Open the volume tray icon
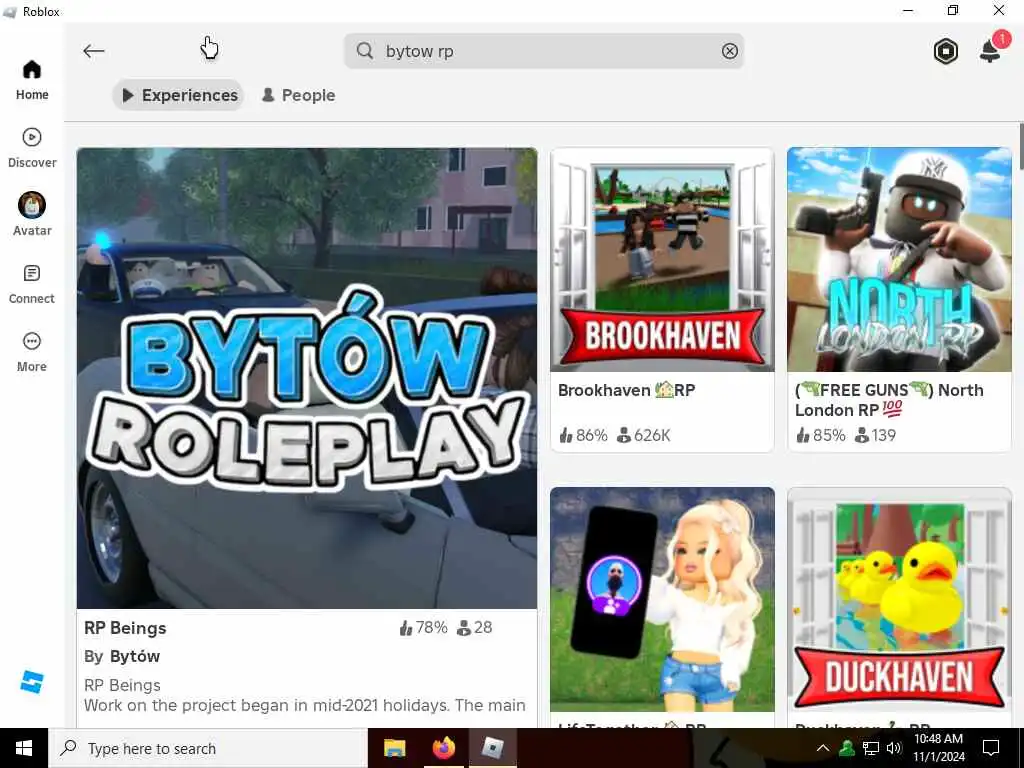Screen dimensions: 1024x768 894,748
